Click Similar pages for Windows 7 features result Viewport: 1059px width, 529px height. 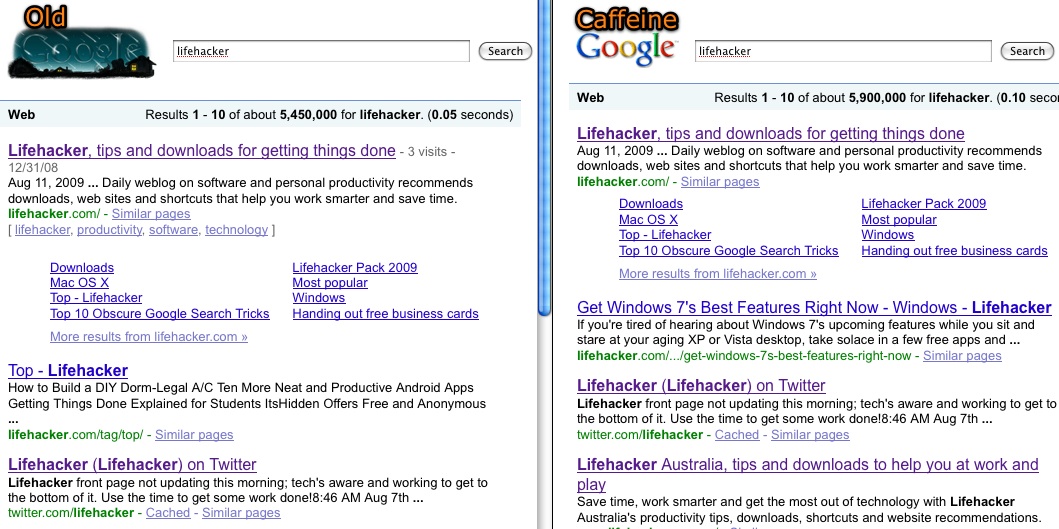(962, 356)
